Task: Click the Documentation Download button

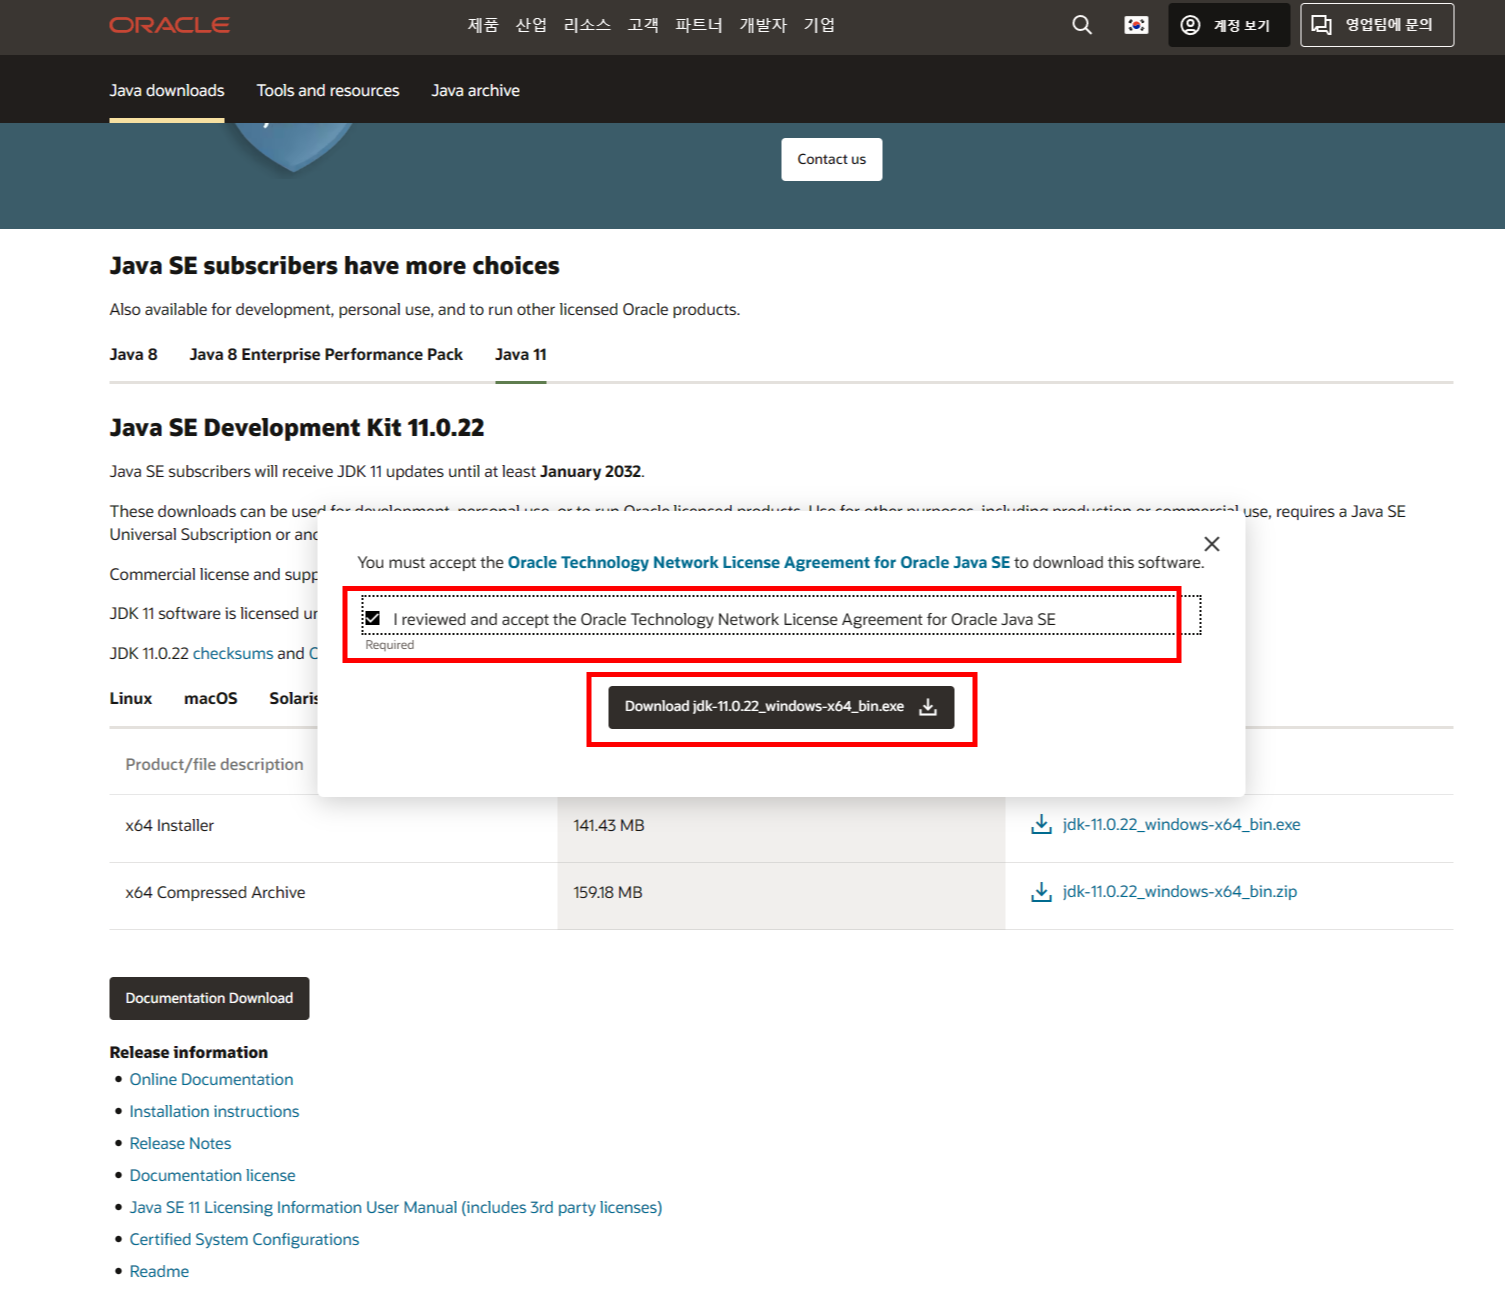Action: click(209, 998)
